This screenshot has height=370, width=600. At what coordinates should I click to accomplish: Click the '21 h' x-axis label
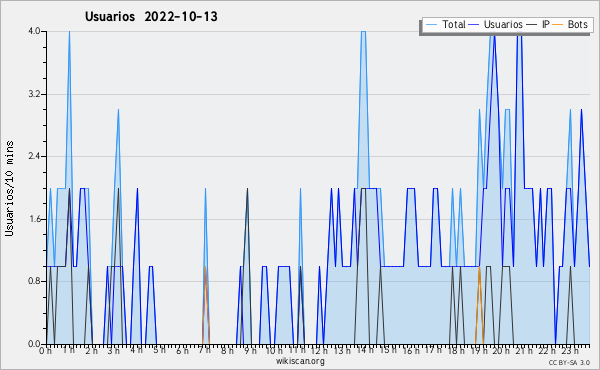pos(524,351)
